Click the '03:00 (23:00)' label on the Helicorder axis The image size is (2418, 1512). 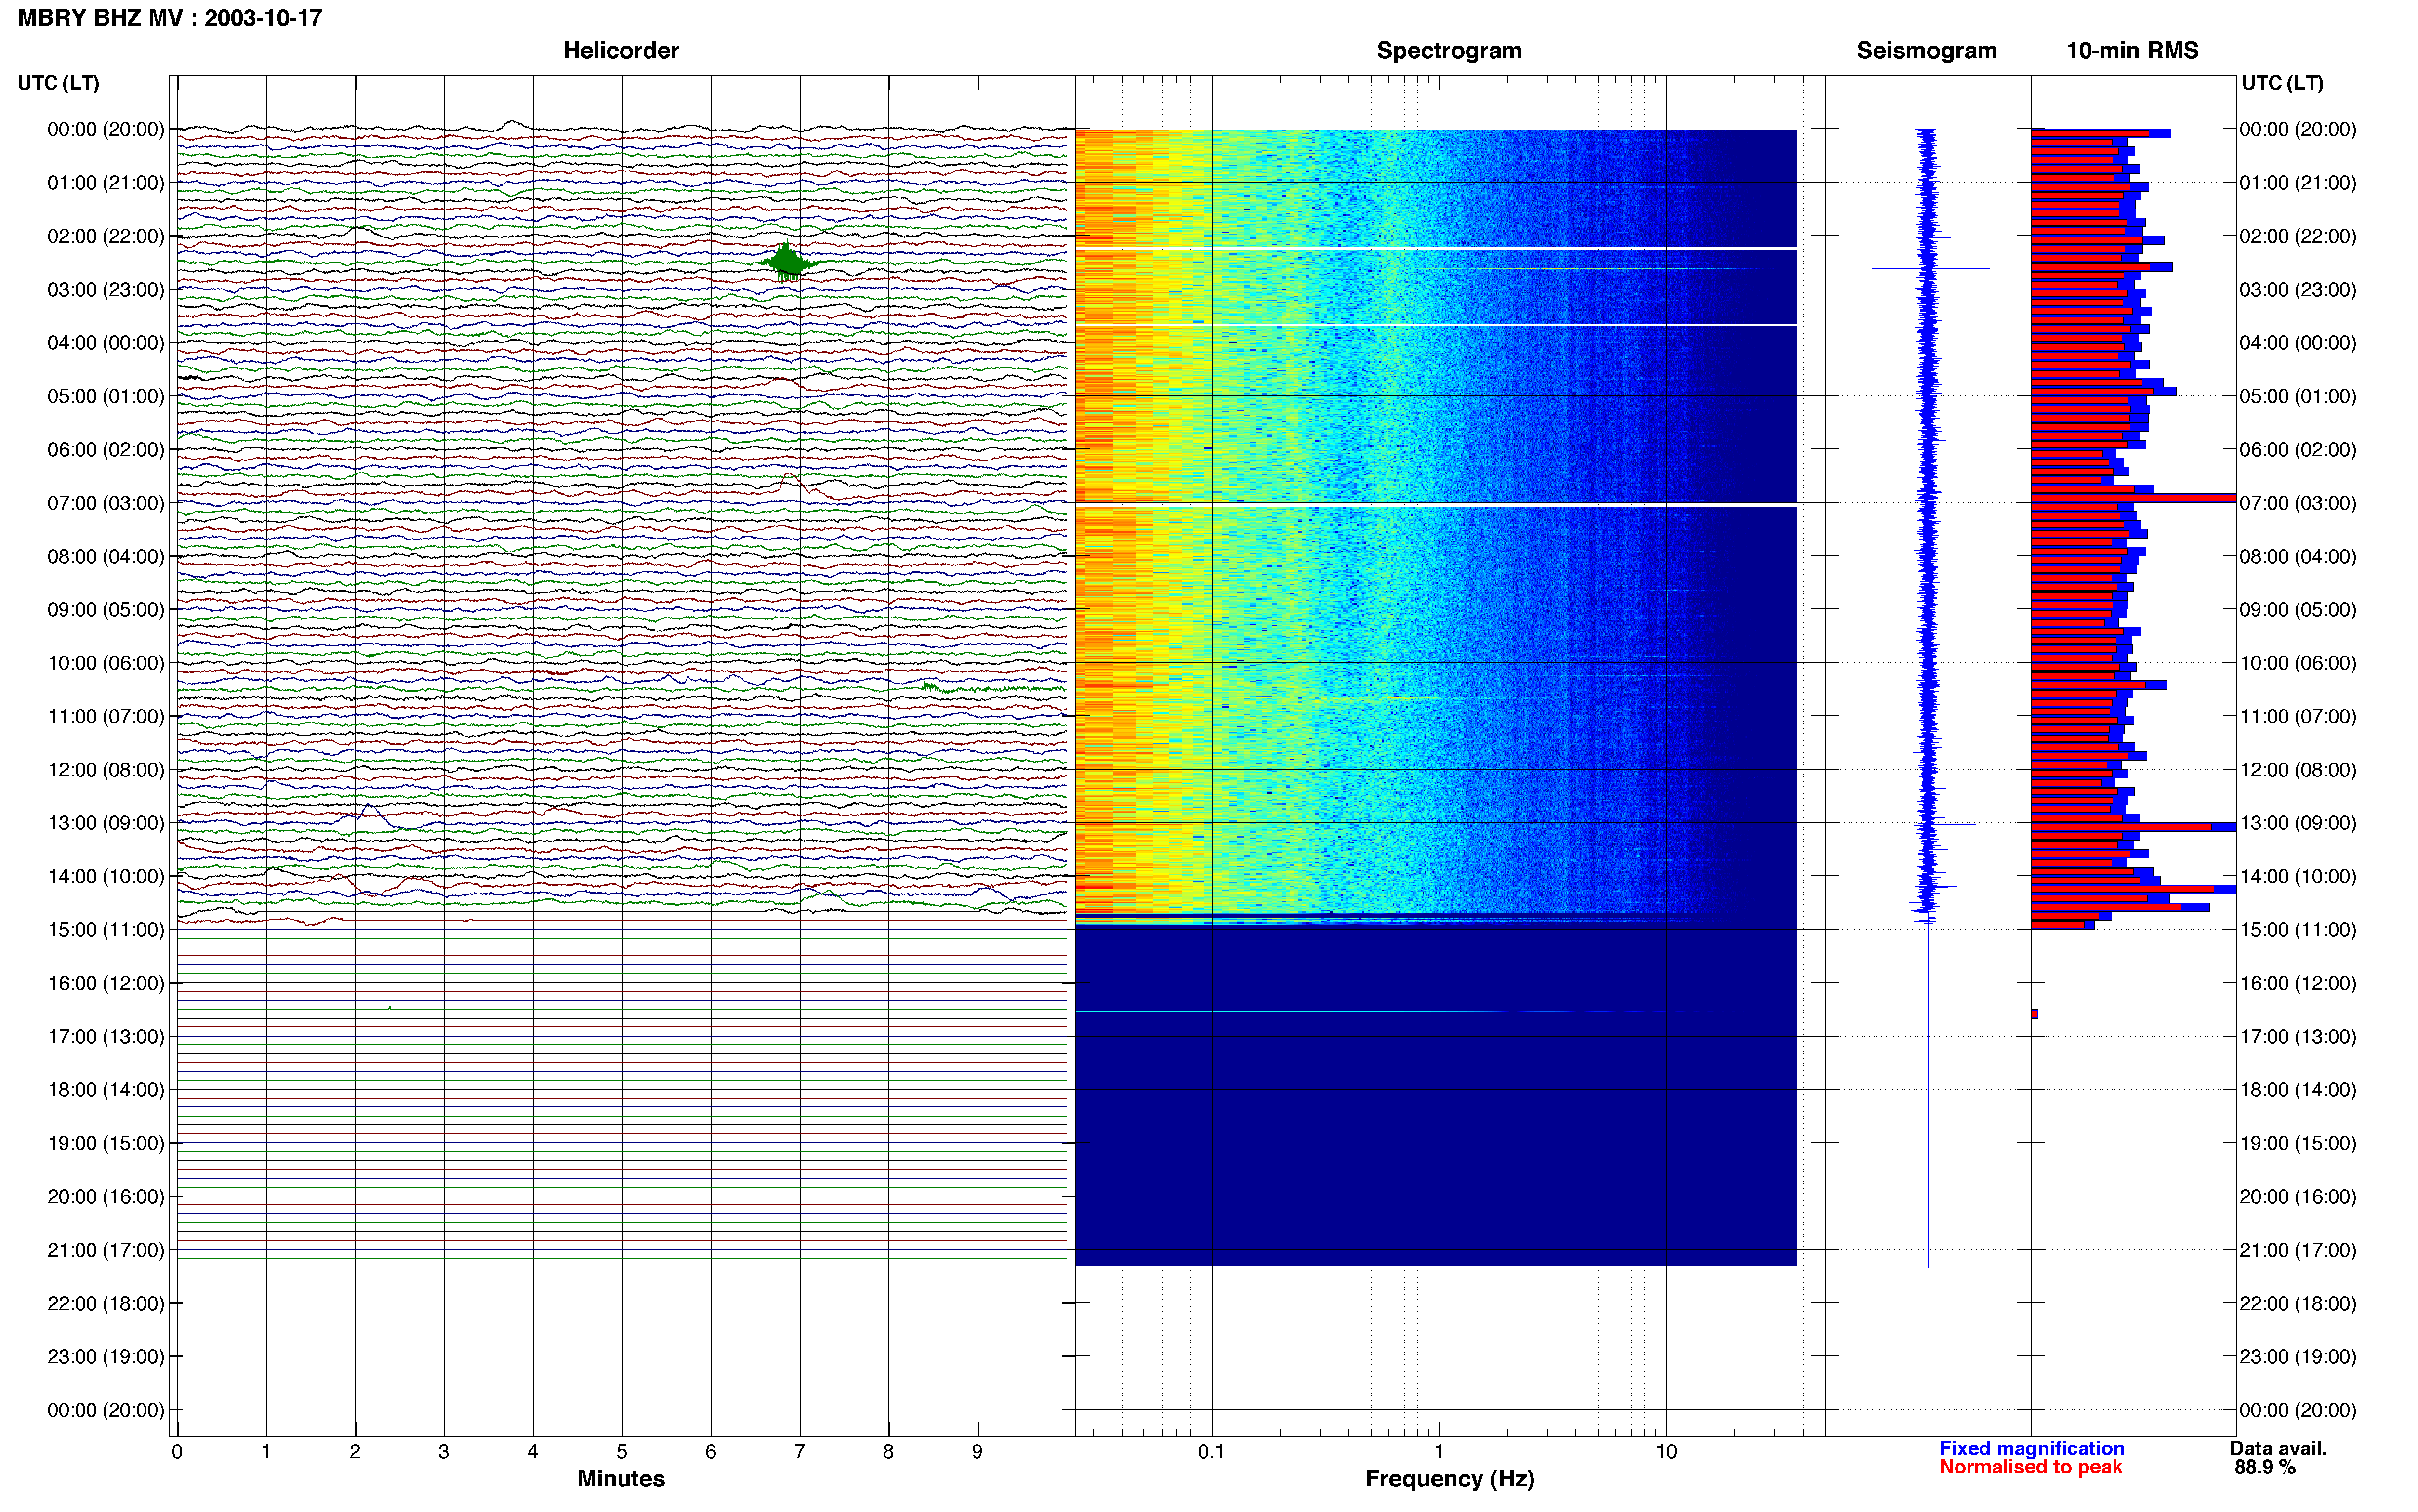105,290
